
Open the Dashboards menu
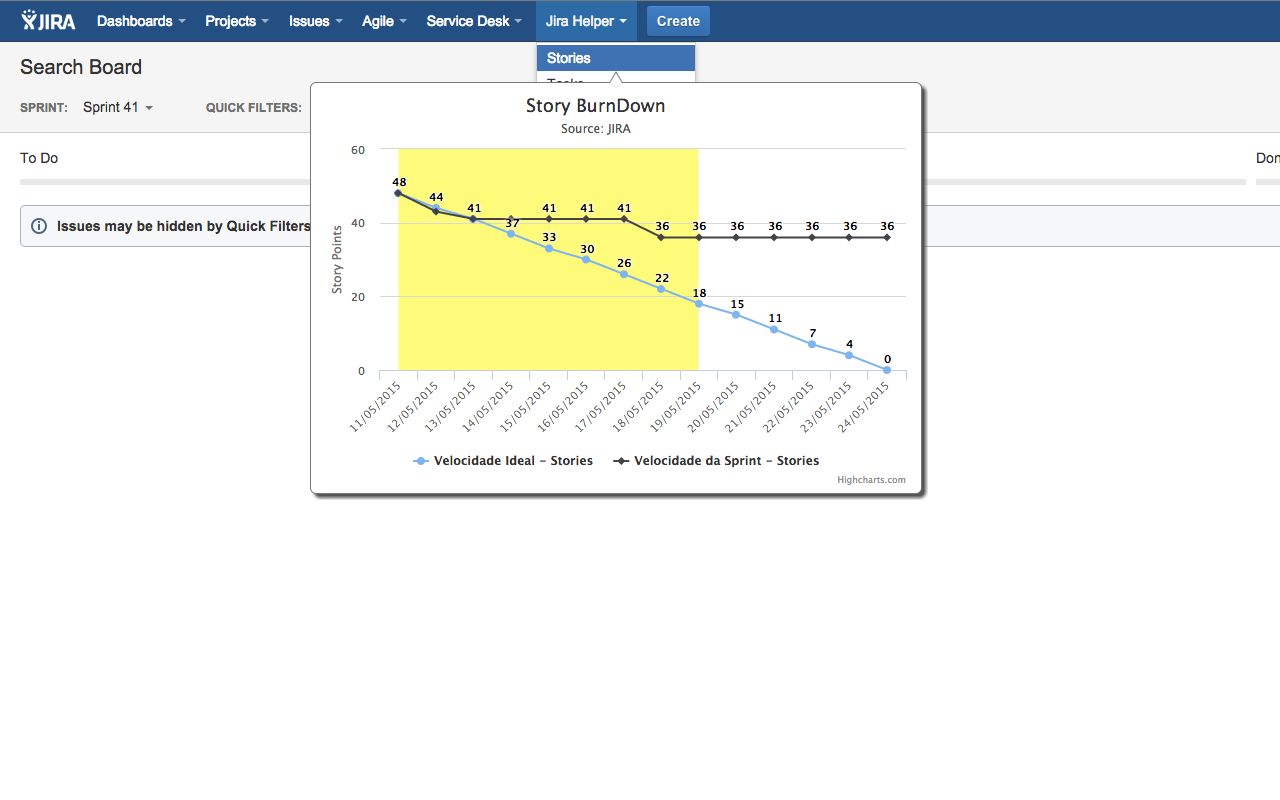[141, 21]
